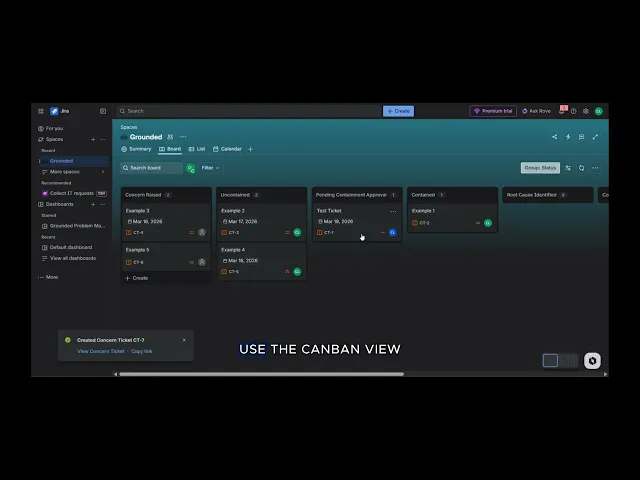Screen dimensions: 640x480
Task: Open Spaces more options ellipsis
Action: point(103,139)
